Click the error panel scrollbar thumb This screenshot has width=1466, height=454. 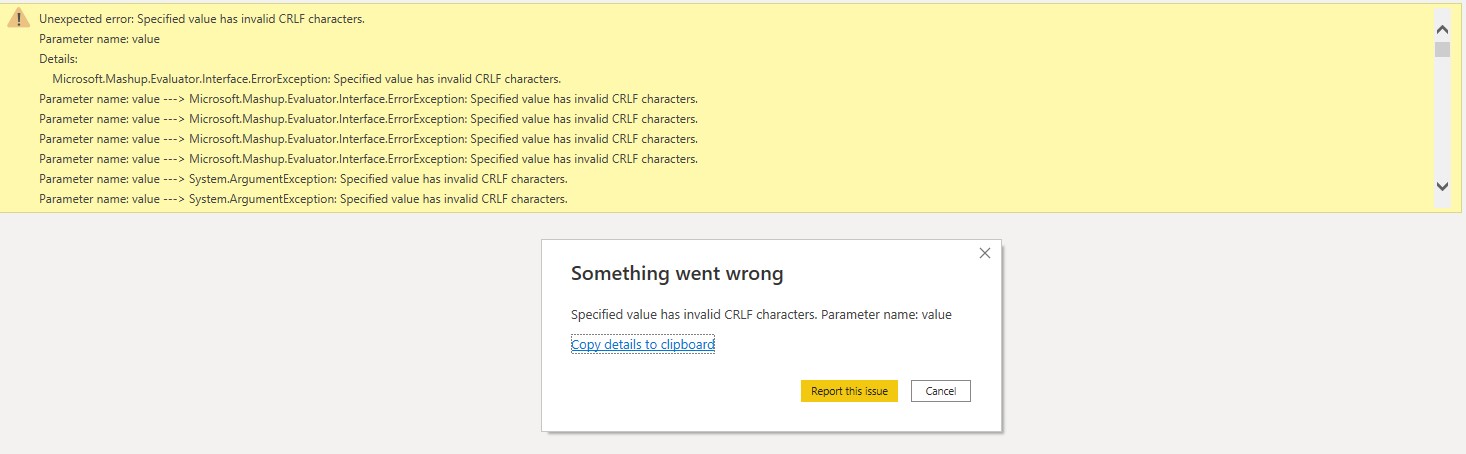1442,50
